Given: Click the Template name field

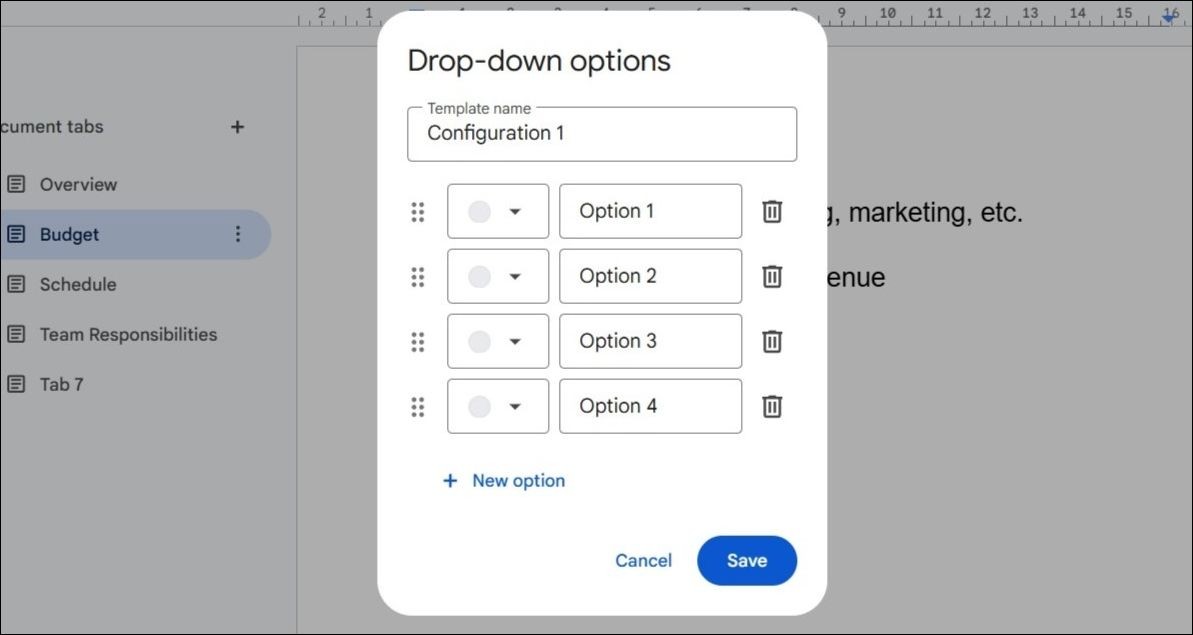Looking at the screenshot, I should pos(602,134).
